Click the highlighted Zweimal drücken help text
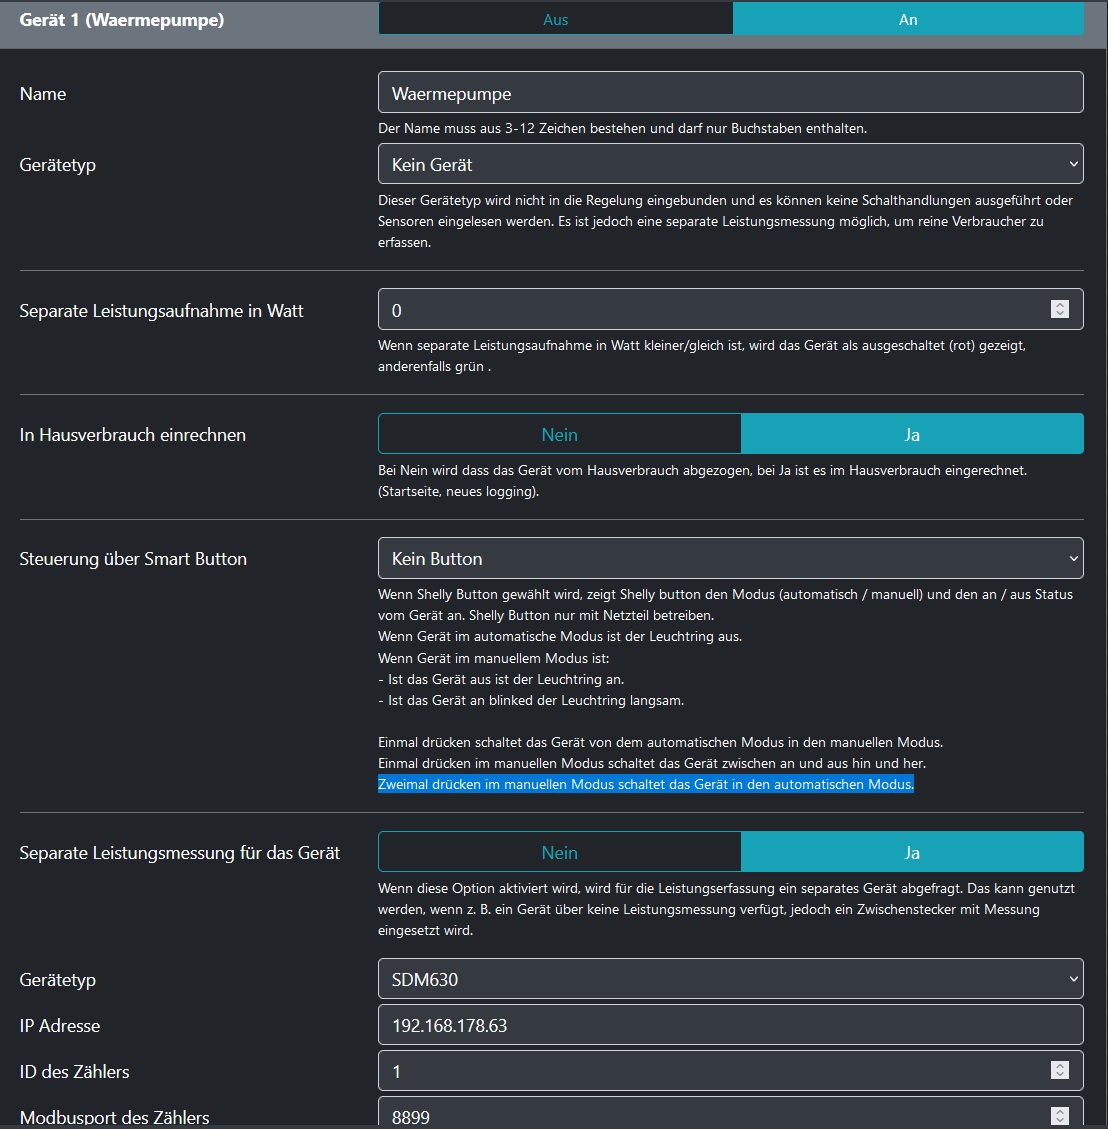The height and width of the screenshot is (1129, 1108). [x=645, y=785]
